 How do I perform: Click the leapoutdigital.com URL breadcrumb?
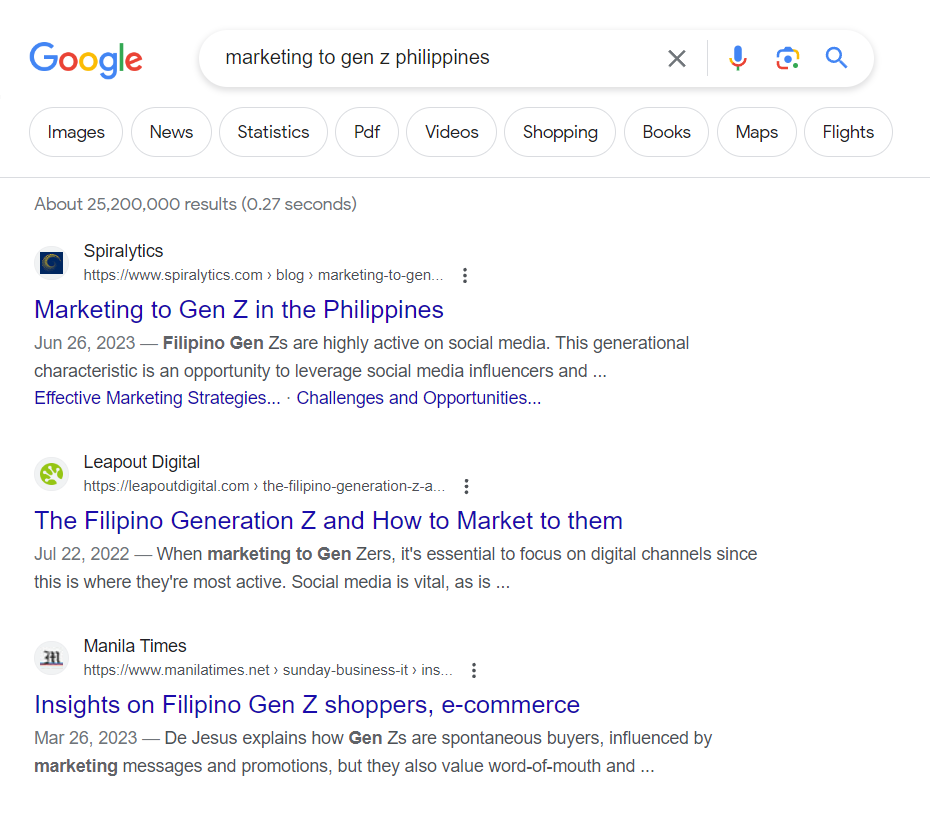pos(265,486)
